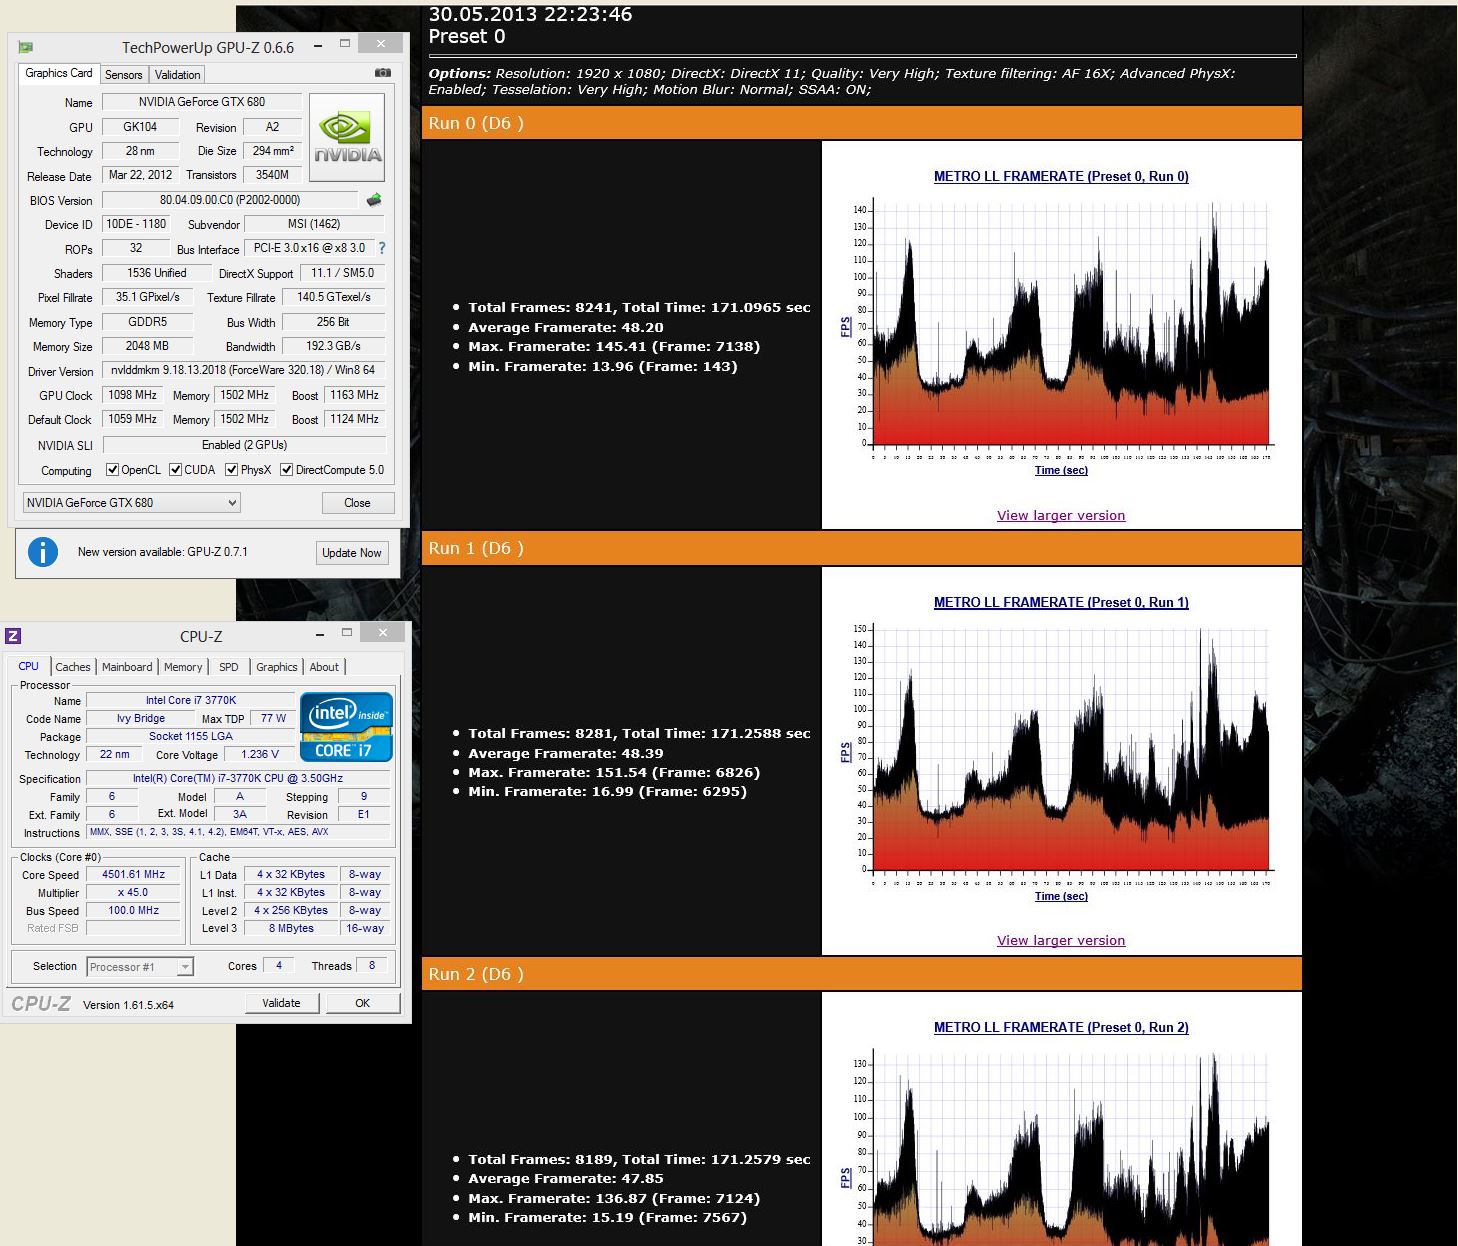Click 'Average Framerate: 48.39' in Run 1
1458x1246 pixels.
[x=566, y=753]
